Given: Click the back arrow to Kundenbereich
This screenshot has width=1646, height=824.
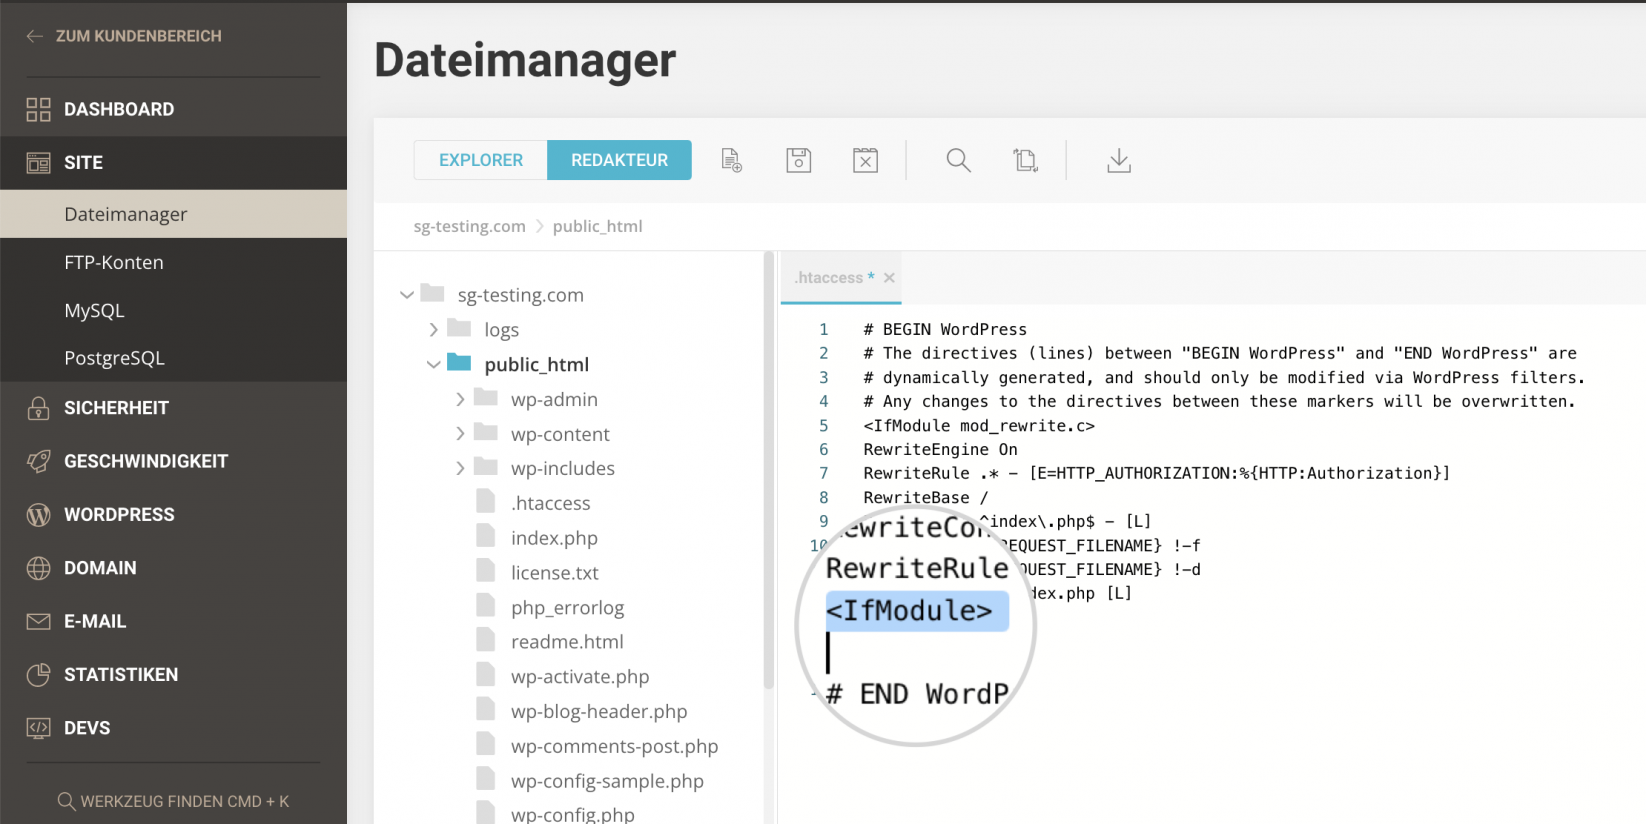Looking at the screenshot, I should tap(35, 36).
